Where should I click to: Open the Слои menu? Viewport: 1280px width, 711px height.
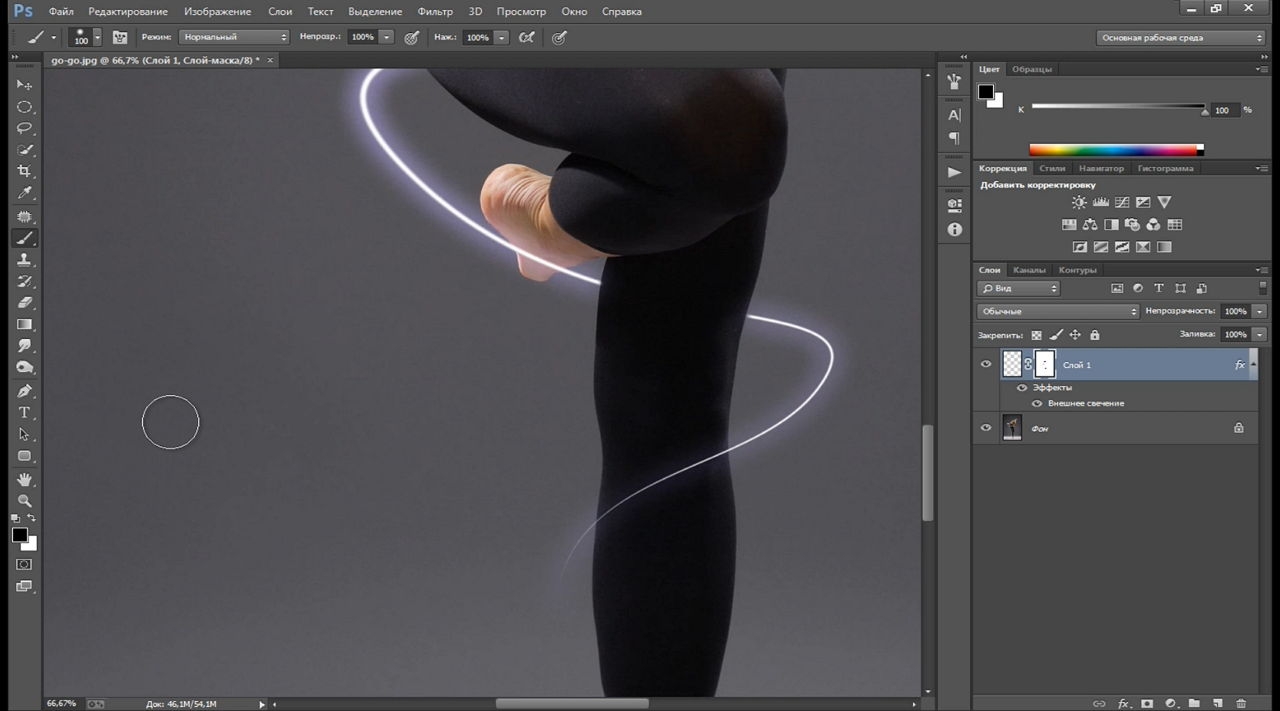(x=280, y=11)
